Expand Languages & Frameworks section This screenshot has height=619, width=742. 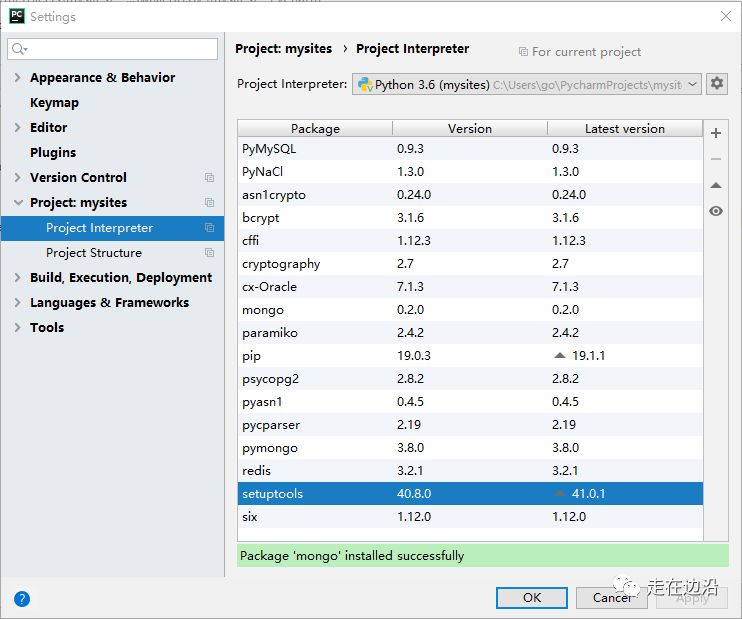click(18, 302)
